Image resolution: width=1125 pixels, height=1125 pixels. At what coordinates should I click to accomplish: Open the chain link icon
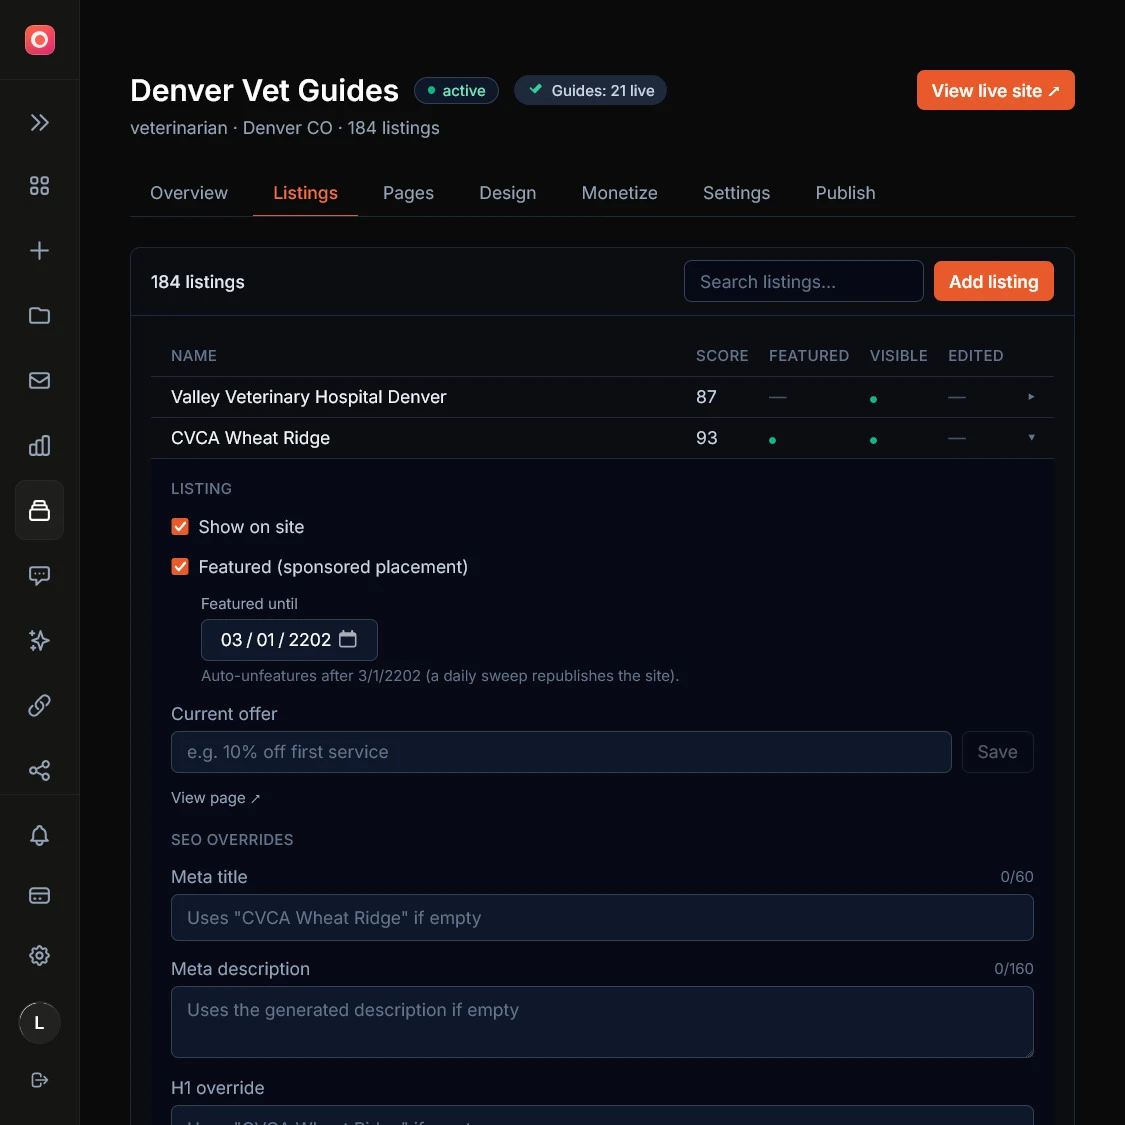tap(39, 705)
